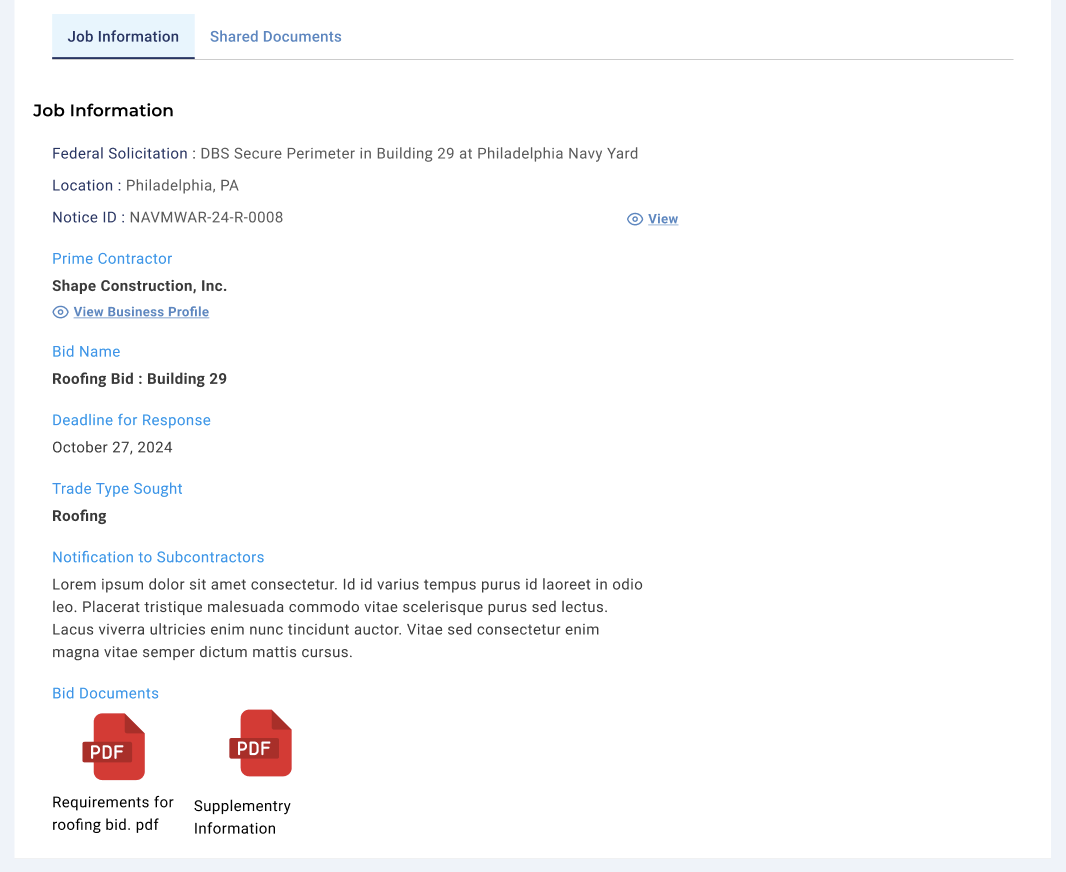Image resolution: width=1066 pixels, height=872 pixels.
Task: Switch to the Shared Documents tab
Action: tap(275, 37)
